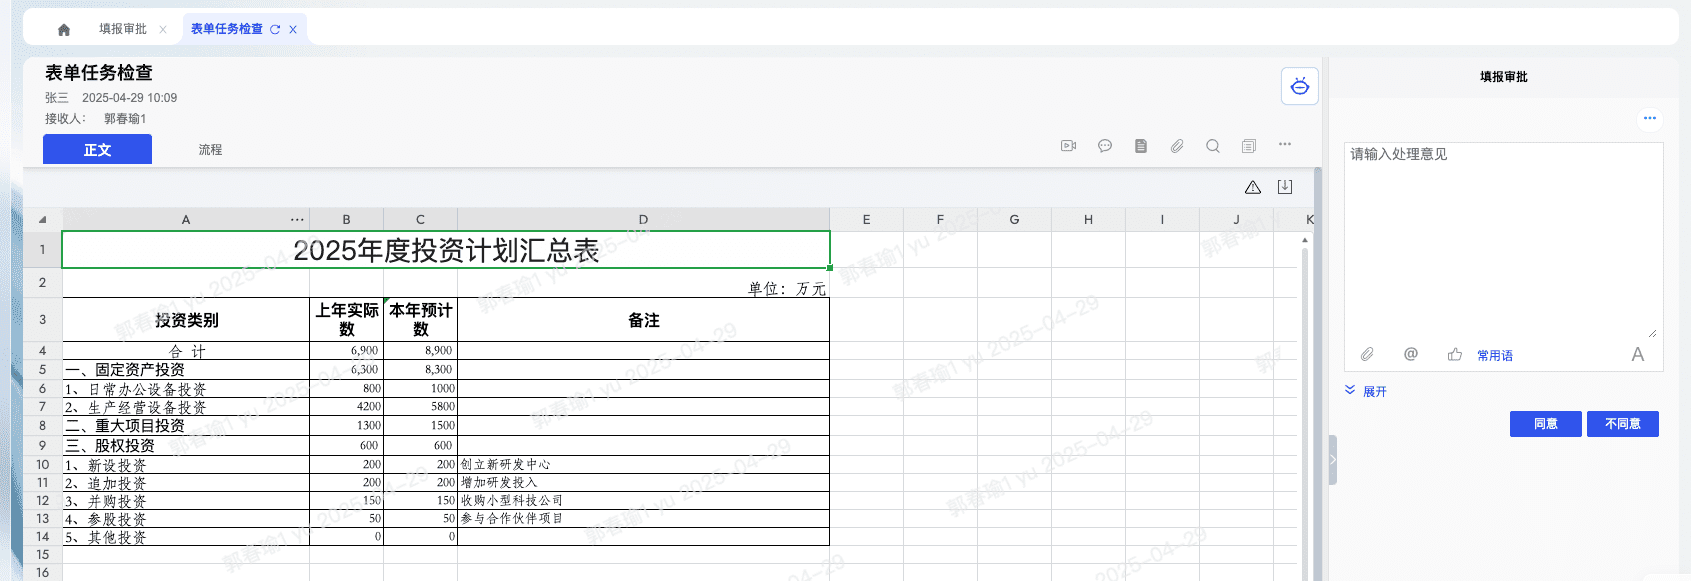Select column E header
This screenshot has height=581, width=1691.
[866, 219]
